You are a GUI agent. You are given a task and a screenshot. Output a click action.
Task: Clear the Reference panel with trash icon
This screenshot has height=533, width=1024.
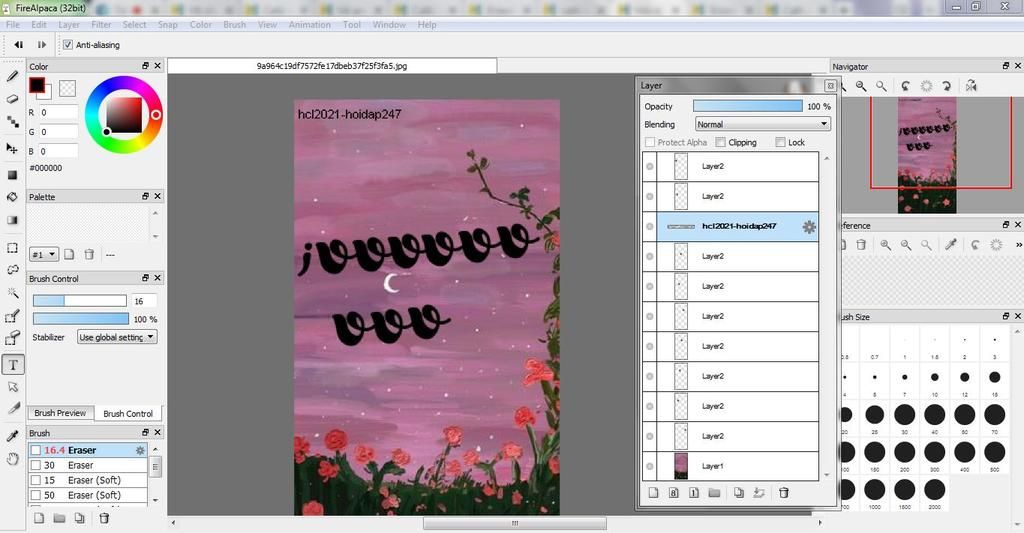point(861,244)
